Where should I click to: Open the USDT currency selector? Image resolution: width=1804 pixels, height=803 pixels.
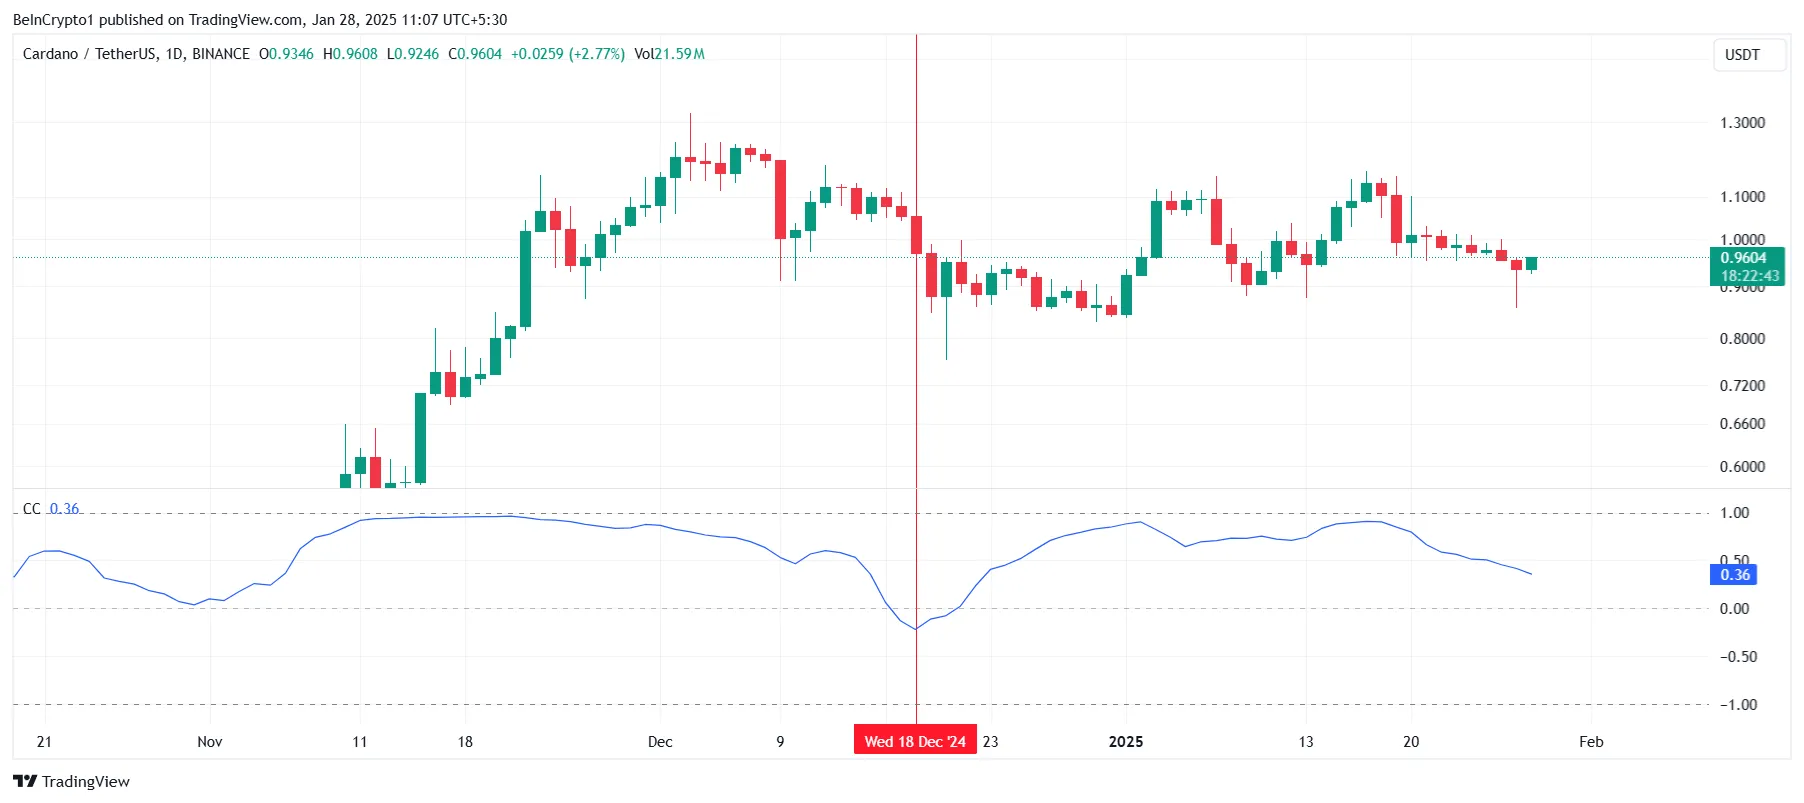(1748, 55)
